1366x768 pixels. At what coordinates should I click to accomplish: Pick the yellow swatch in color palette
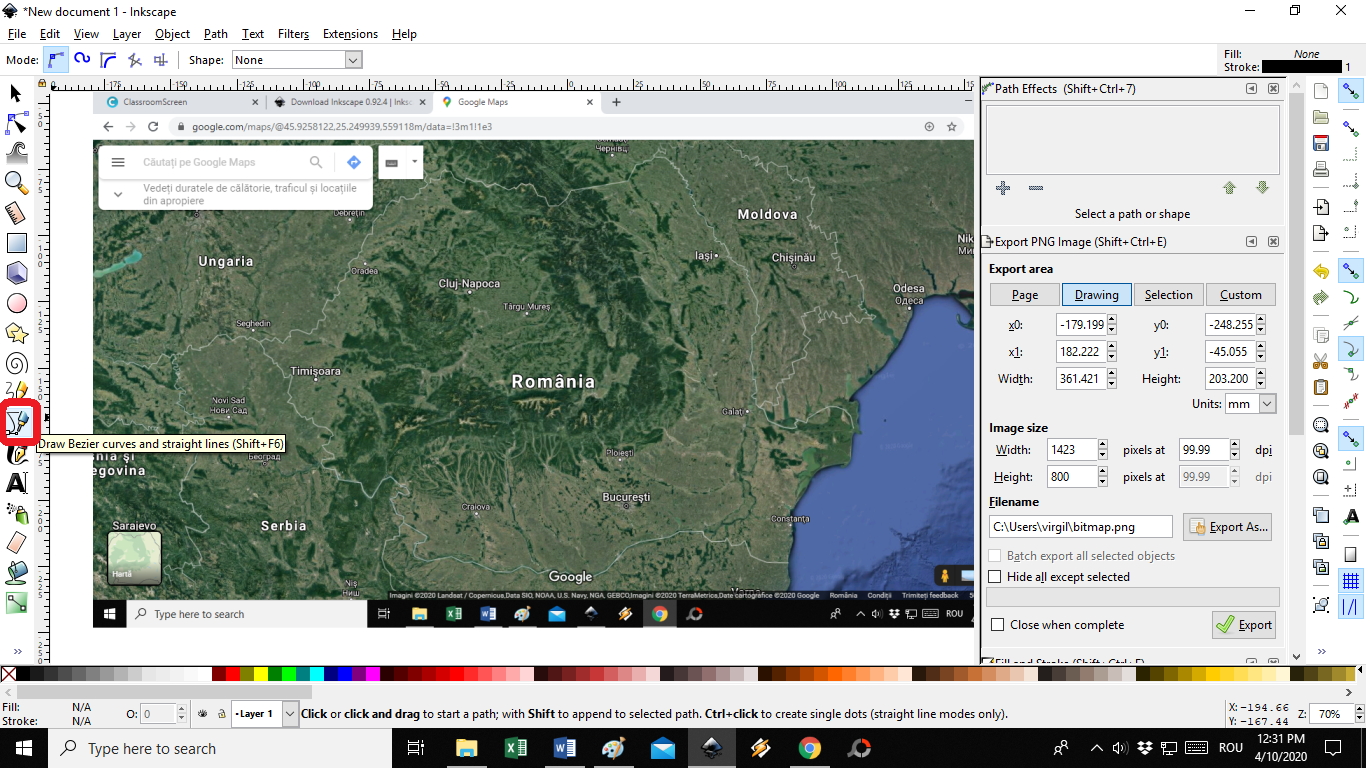(262, 674)
